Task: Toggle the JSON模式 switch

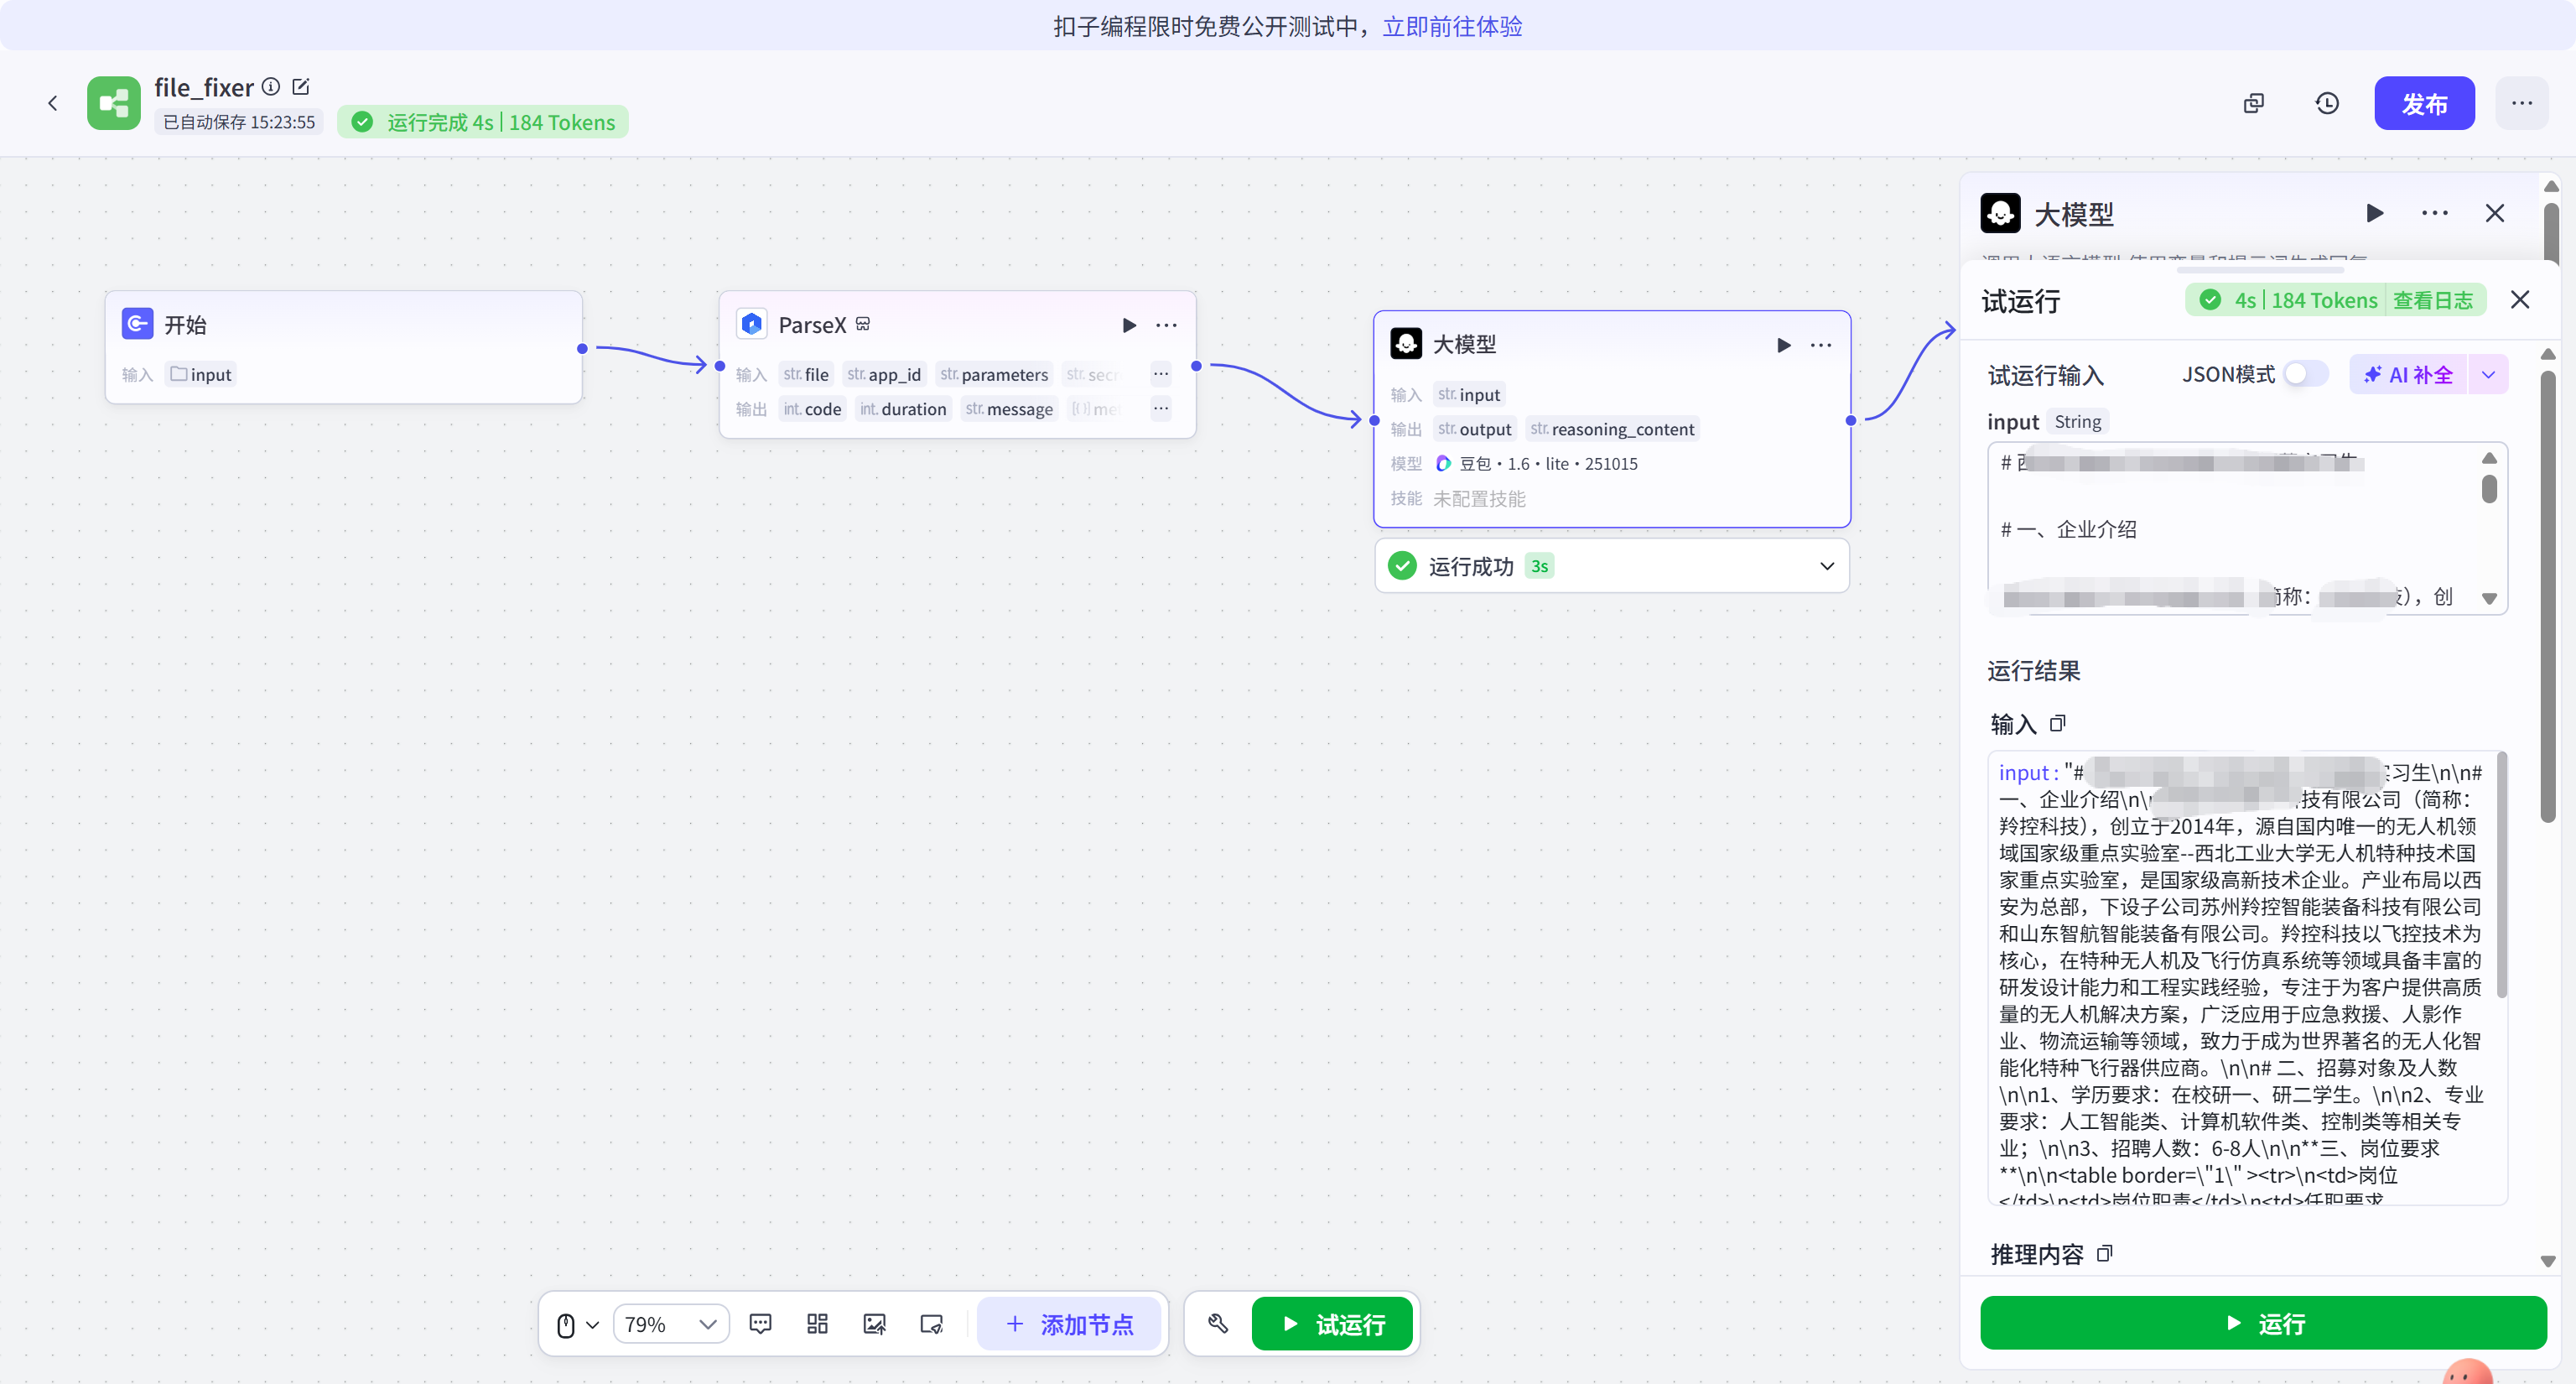Action: tap(2305, 374)
